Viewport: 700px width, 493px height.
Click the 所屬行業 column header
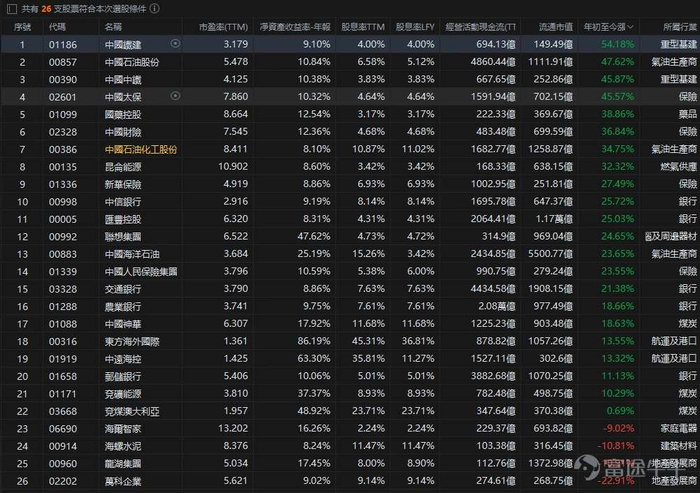coord(681,27)
